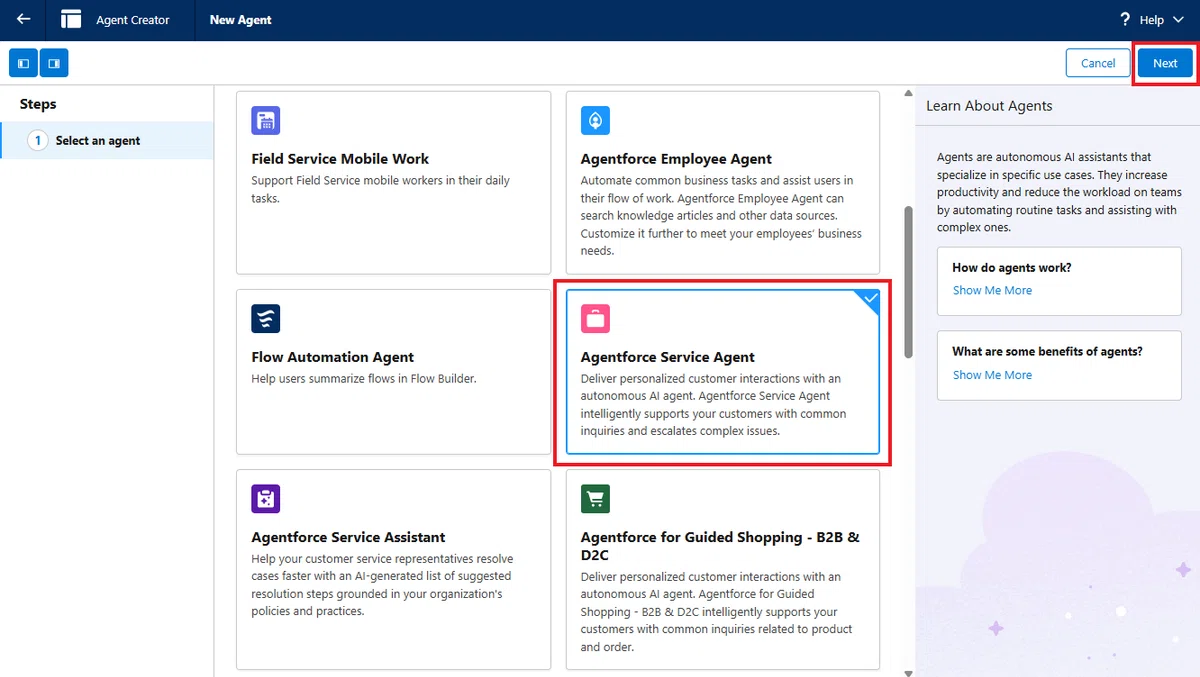Screen dimensions: 1200x677
Task: Click the Field Service Mobile Work description
Action: (380, 190)
